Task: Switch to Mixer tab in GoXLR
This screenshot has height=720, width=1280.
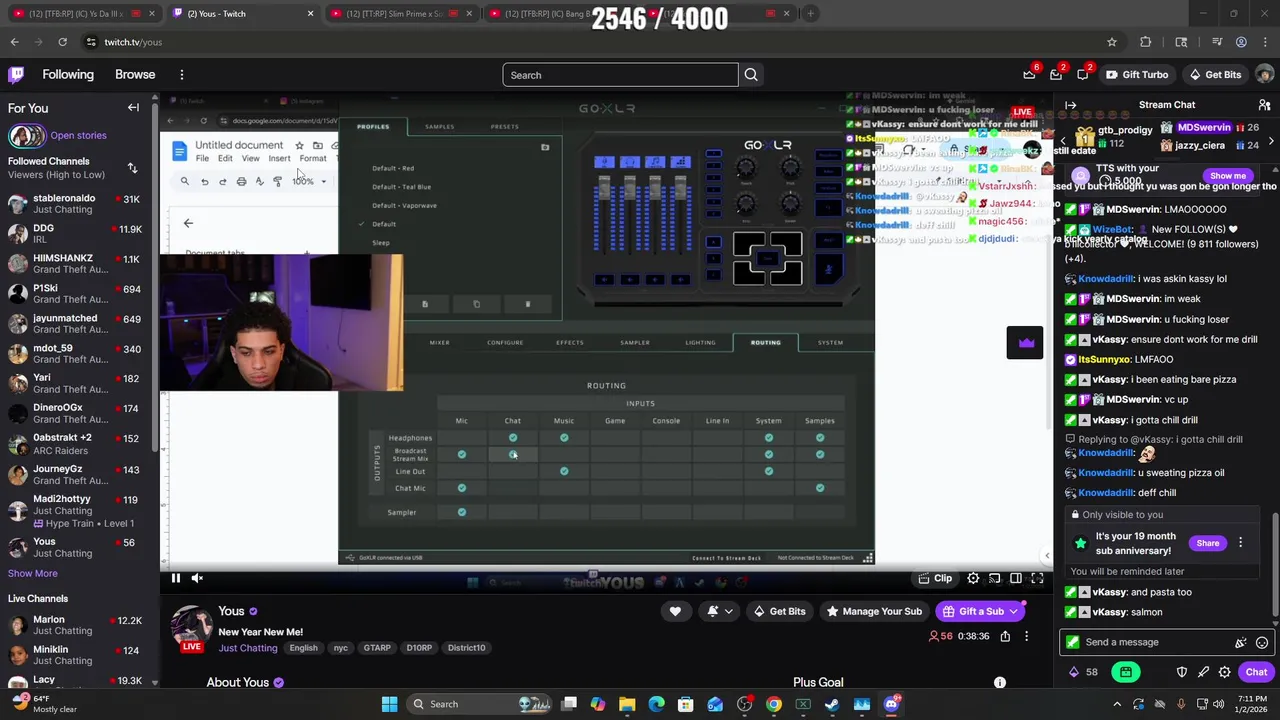Action: tap(439, 342)
